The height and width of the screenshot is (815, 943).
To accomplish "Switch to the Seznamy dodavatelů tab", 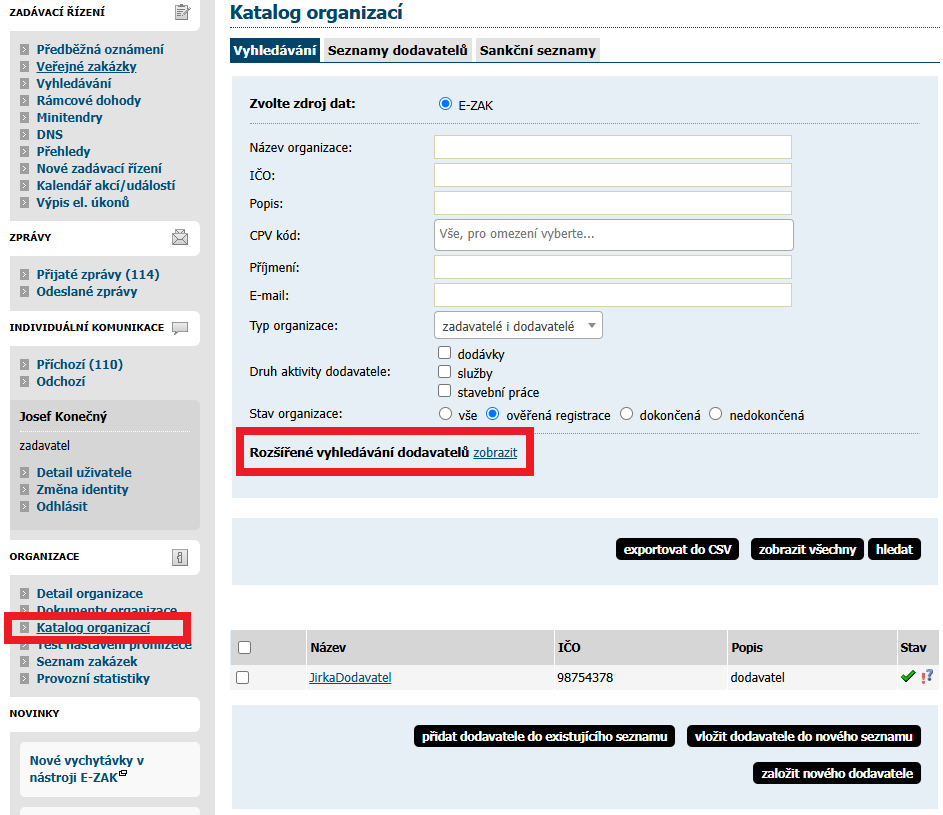I will coord(398,50).
